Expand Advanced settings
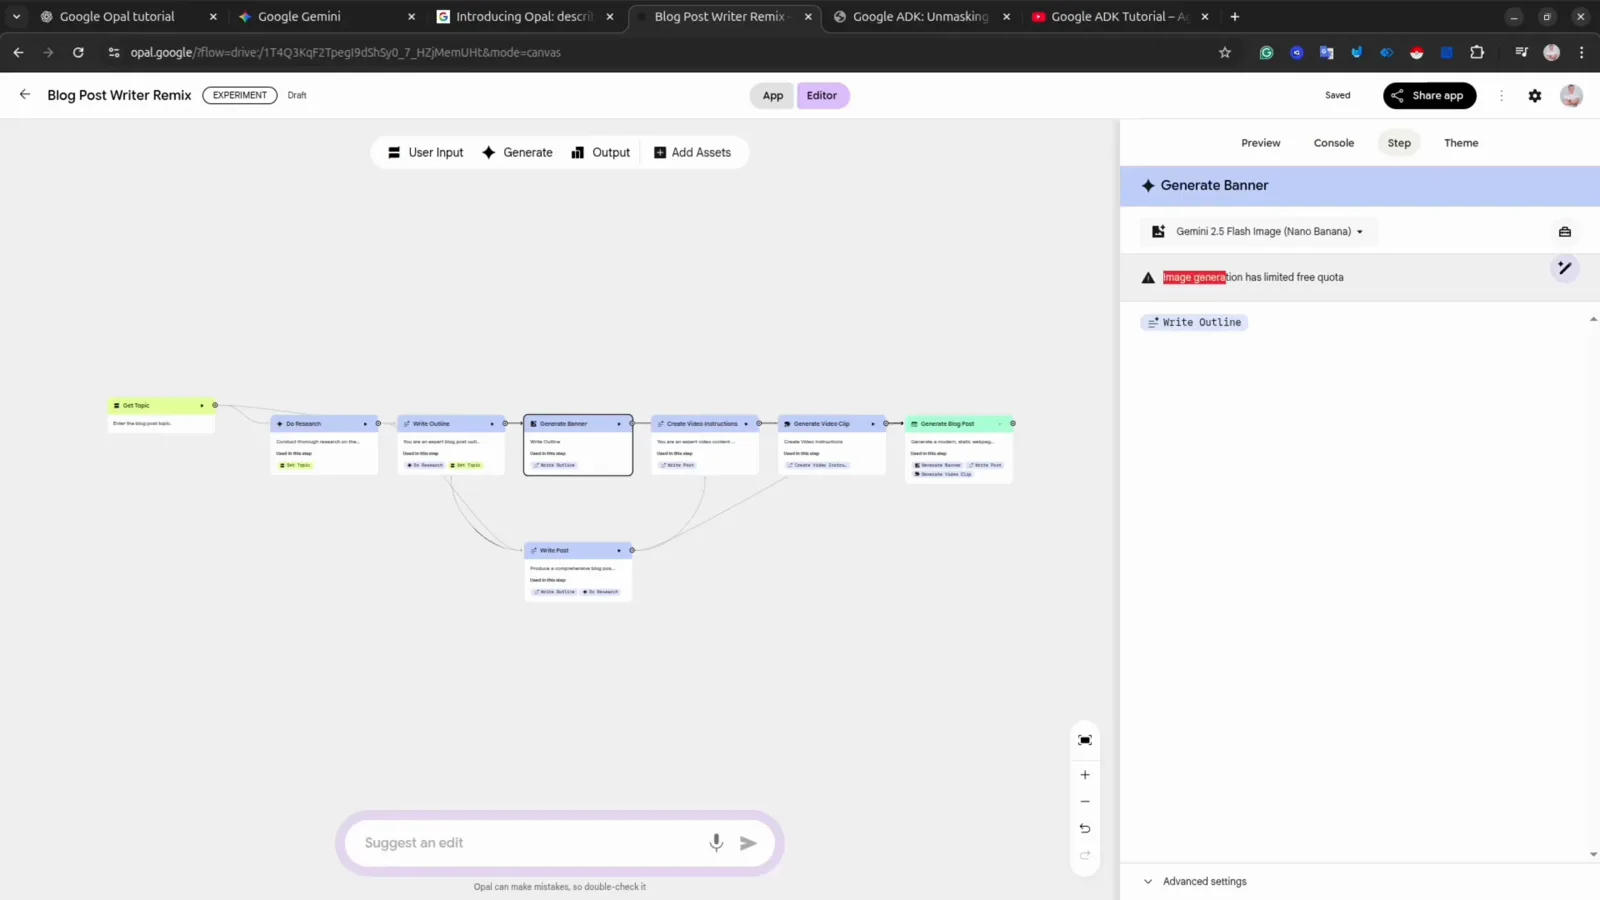The image size is (1600, 900). 1195,882
